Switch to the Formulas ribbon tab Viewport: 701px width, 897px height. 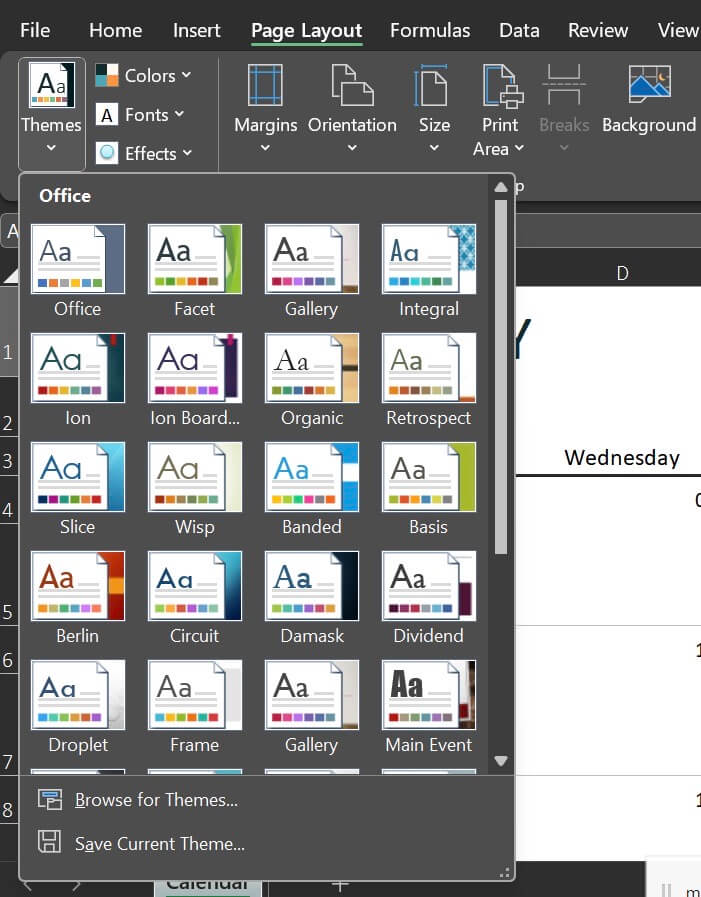tap(430, 30)
